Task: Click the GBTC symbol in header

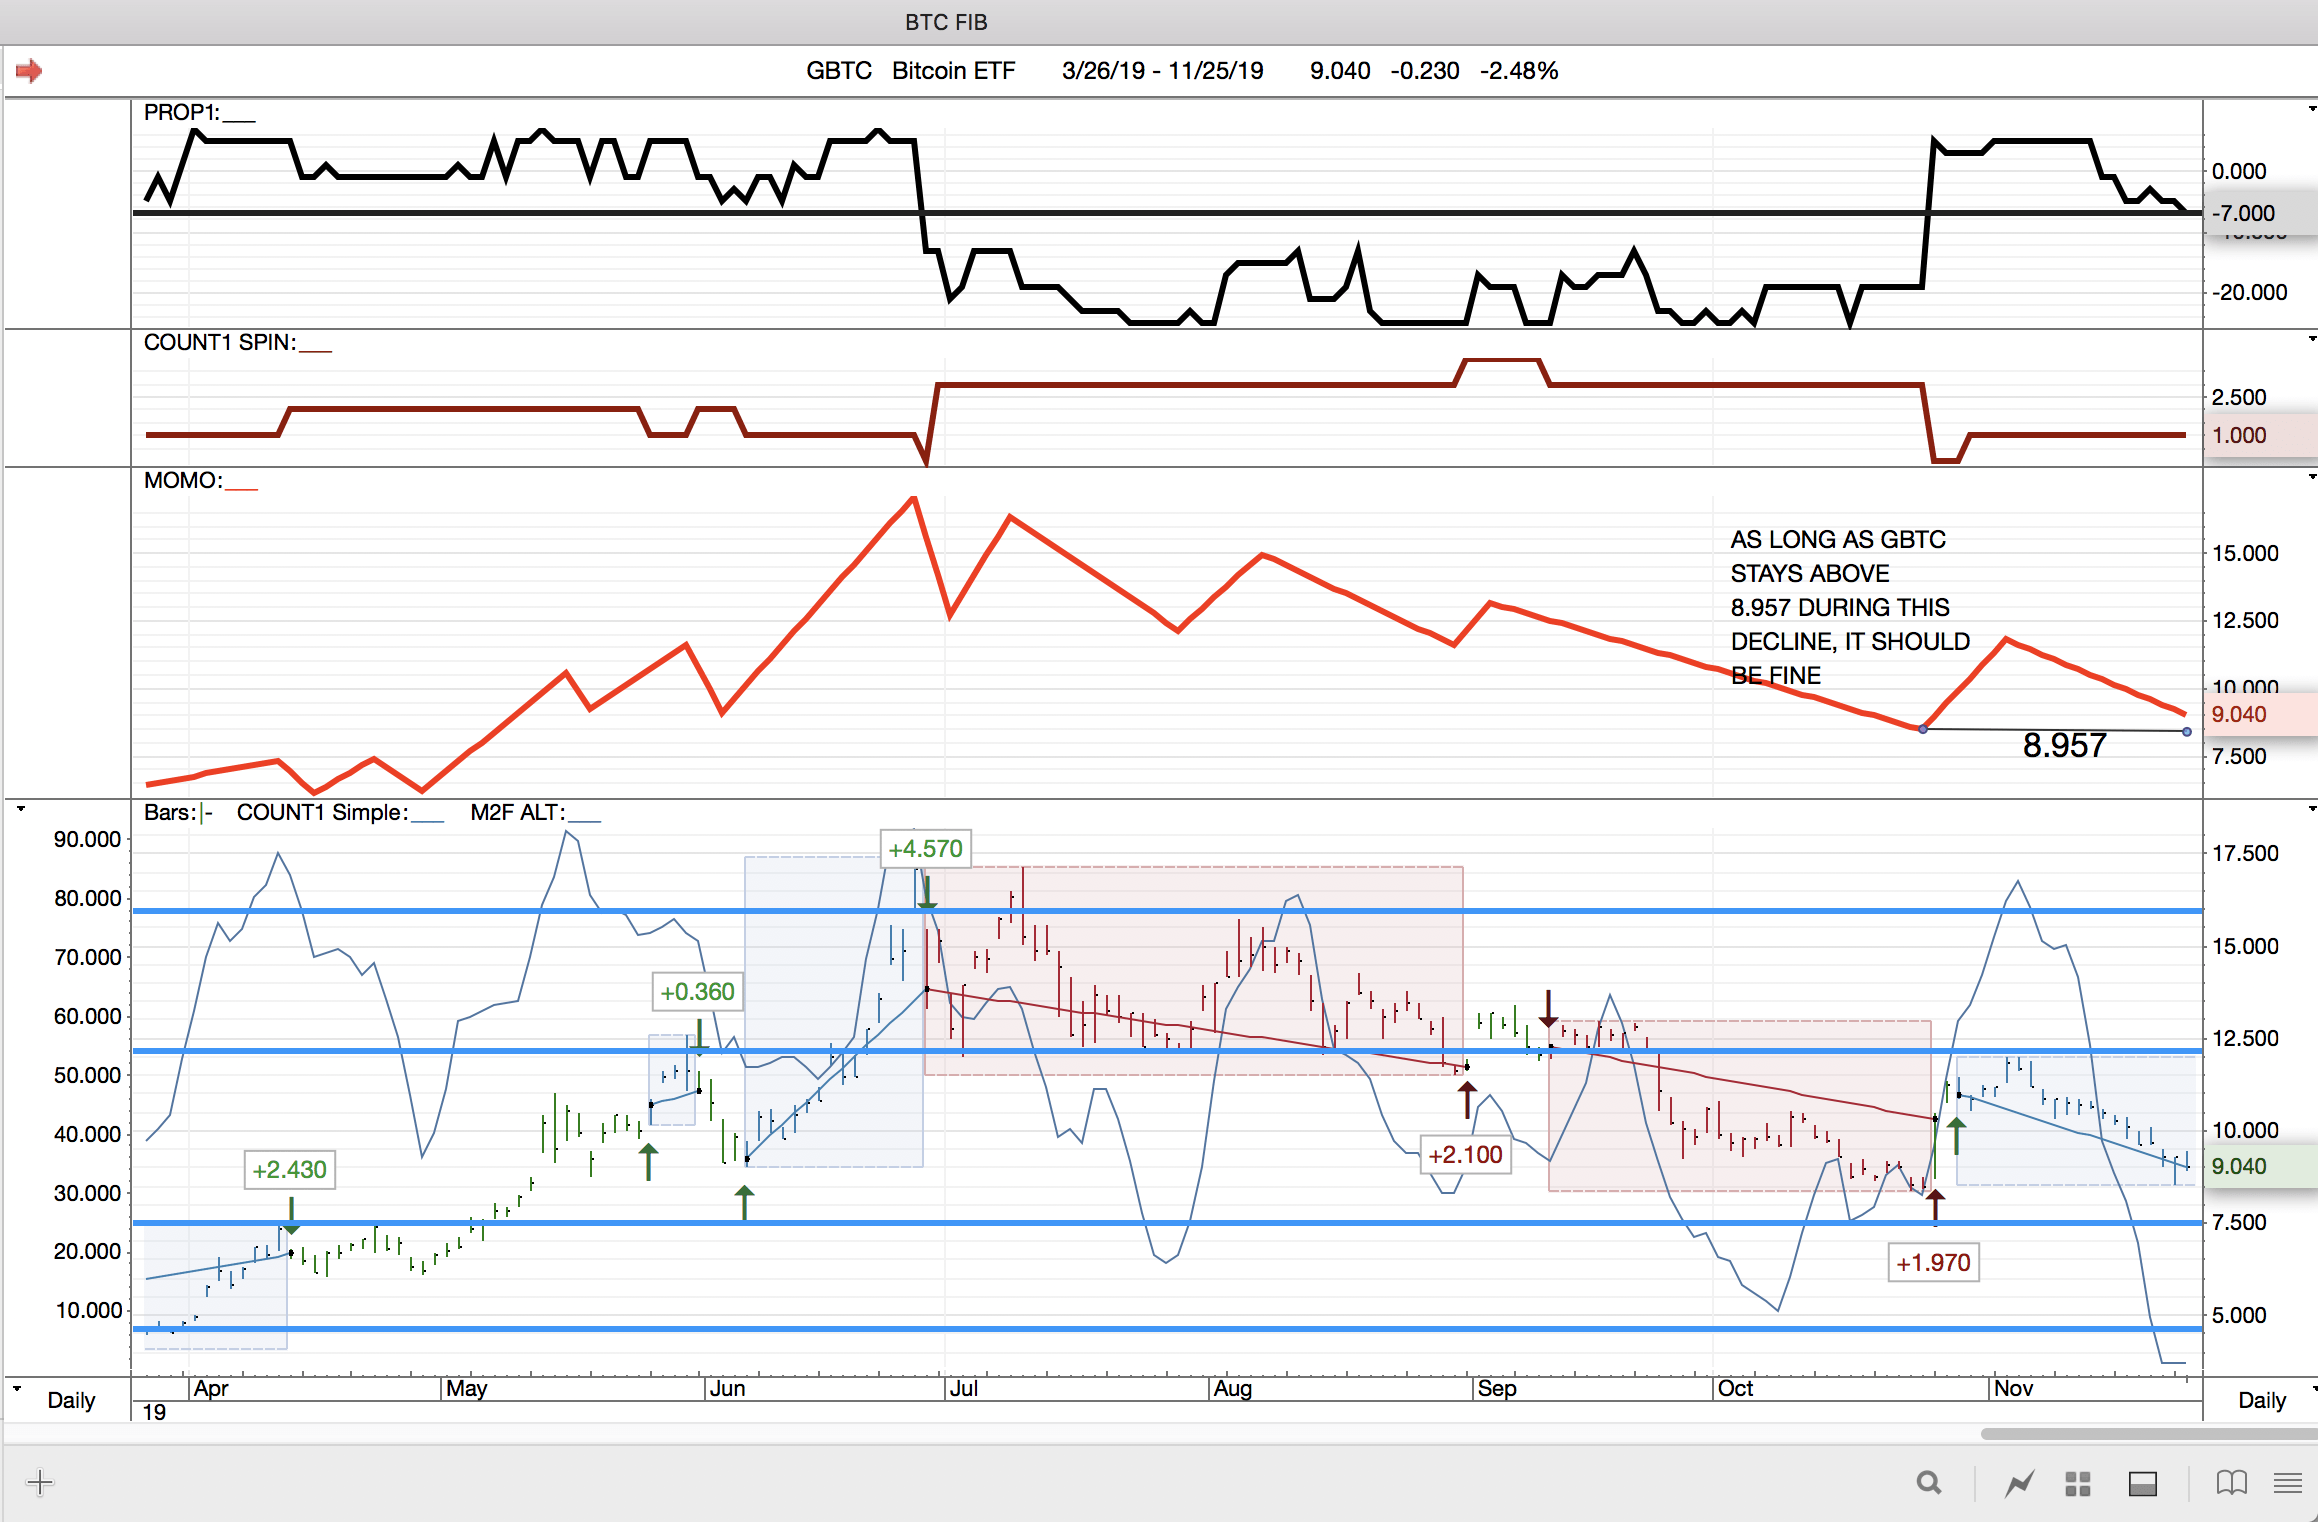Action: pyautogui.click(x=838, y=71)
